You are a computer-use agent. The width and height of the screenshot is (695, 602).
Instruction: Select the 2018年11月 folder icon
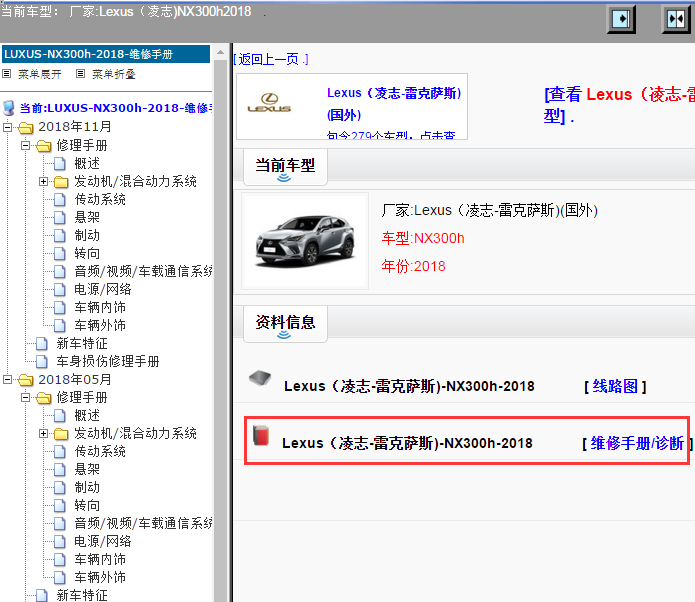click(26, 128)
